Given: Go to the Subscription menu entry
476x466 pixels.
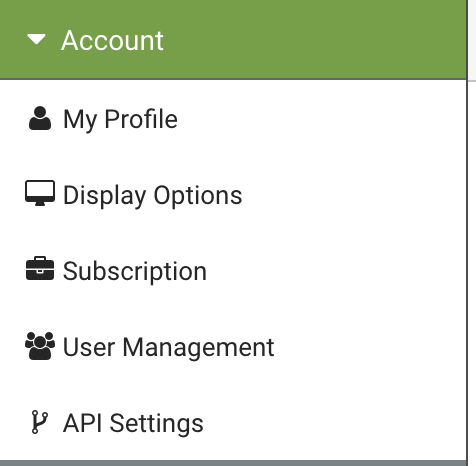Looking at the screenshot, I should tap(233, 270).
